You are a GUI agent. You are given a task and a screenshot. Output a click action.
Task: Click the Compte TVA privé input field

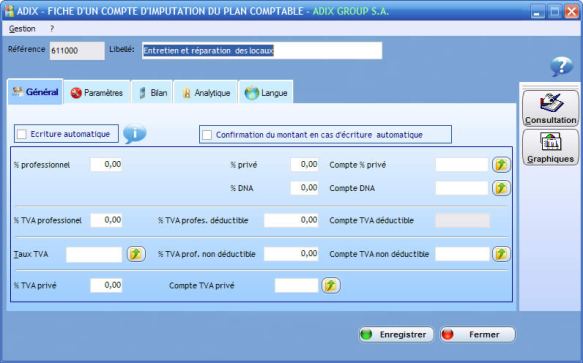pyautogui.click(x=297, y=286)
